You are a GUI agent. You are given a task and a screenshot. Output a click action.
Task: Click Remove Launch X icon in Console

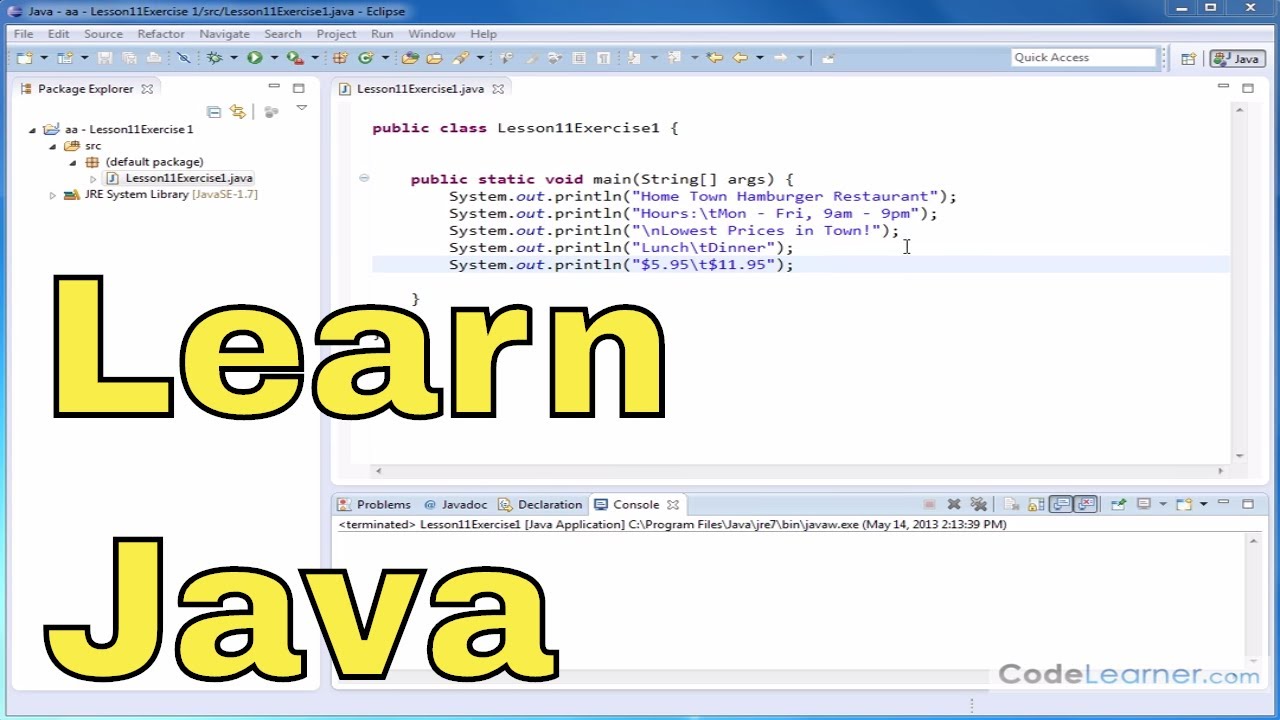tap(953, 504)
